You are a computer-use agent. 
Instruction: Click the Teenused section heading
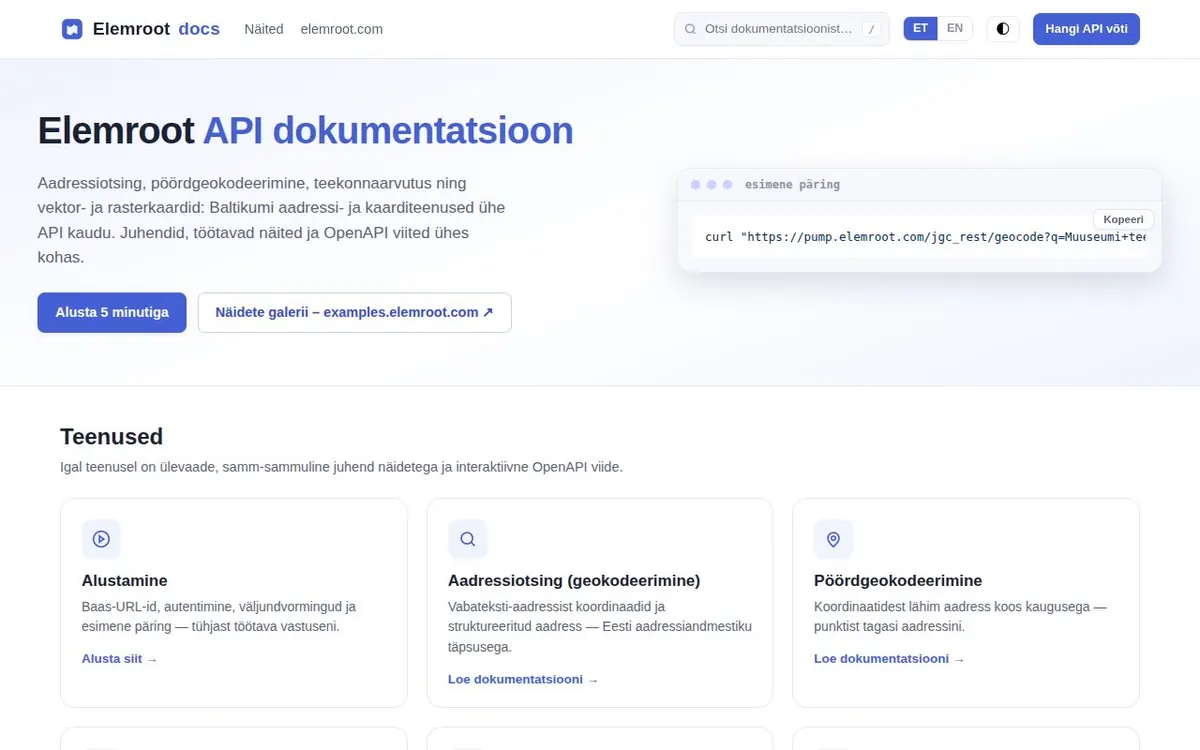(111, 436)
